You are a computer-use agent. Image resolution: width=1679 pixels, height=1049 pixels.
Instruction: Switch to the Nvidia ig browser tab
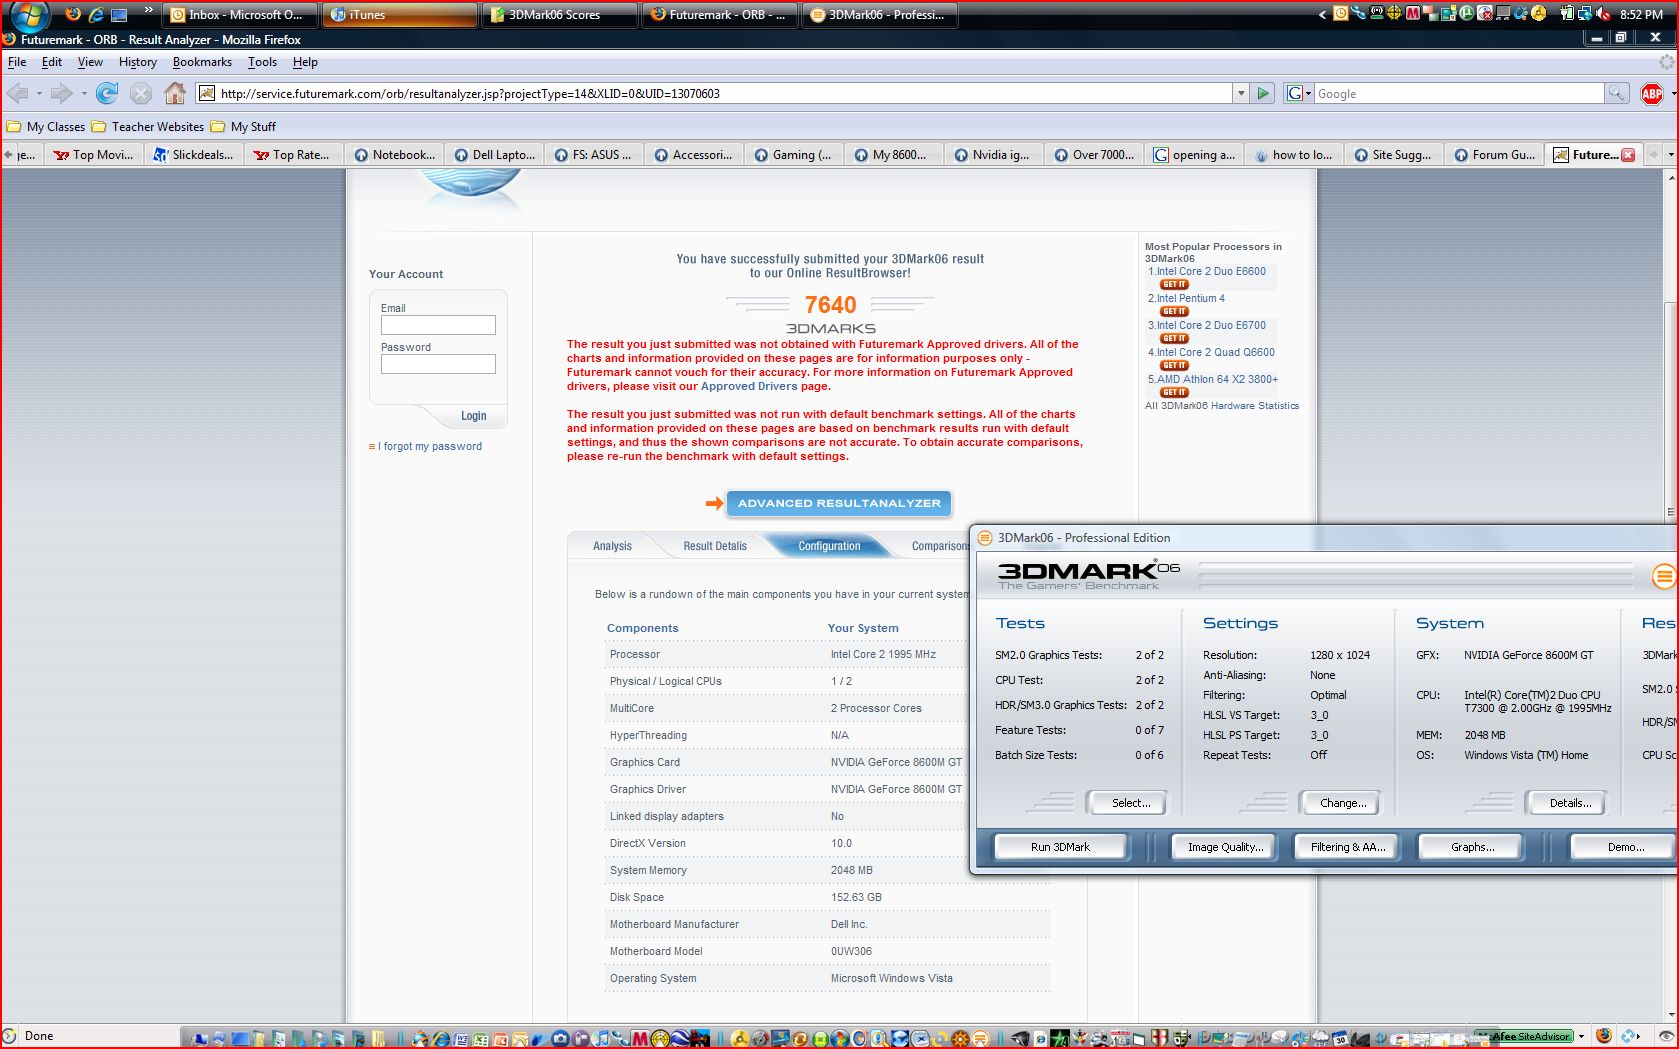tap(994, 154)
